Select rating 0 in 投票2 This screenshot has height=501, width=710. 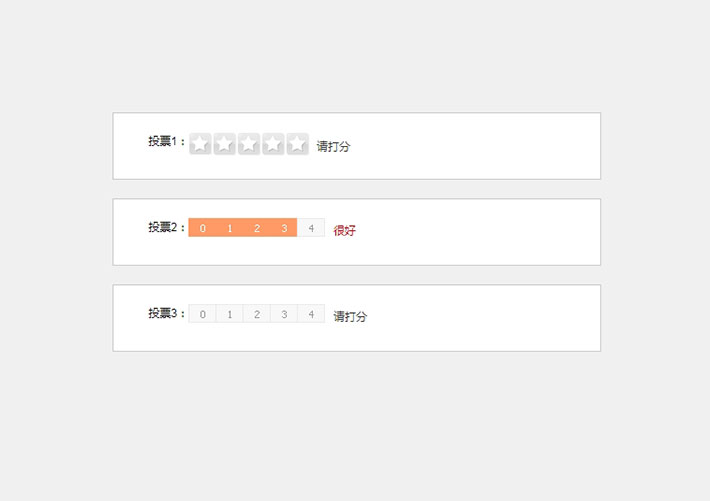[202, 228]
